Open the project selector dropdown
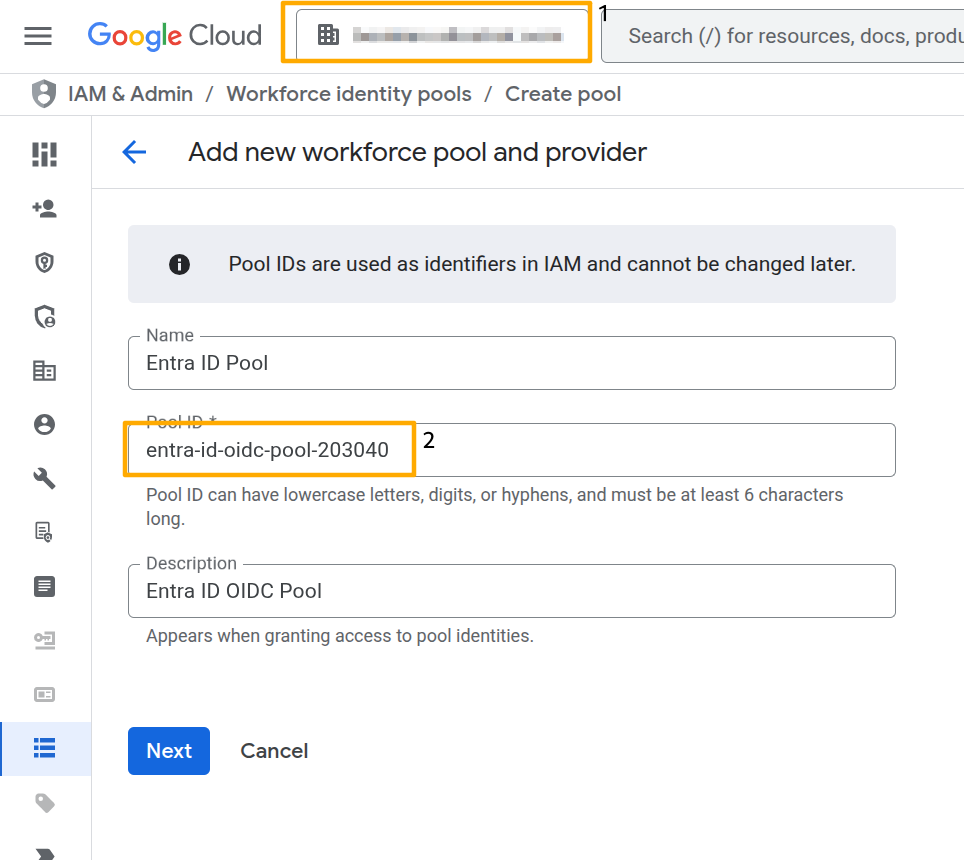964x860 pixels. coord(437,33)
